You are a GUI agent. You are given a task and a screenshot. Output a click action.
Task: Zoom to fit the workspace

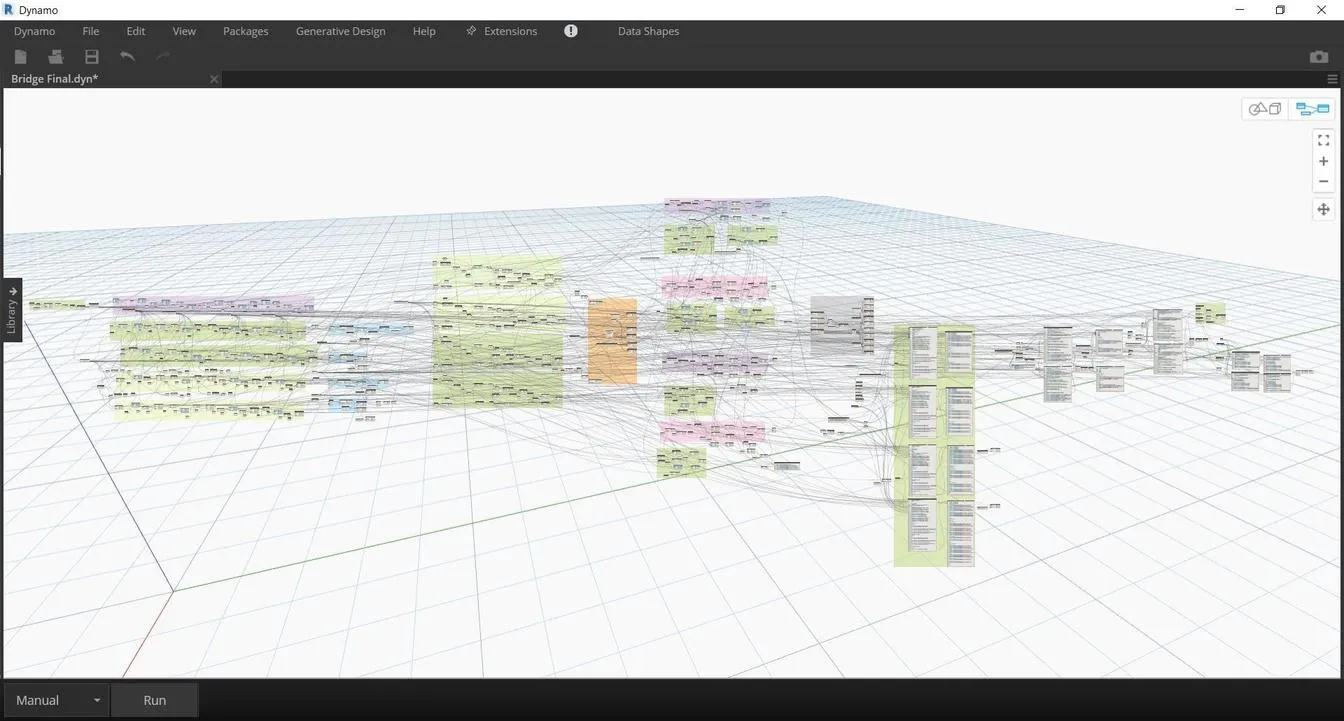tap(1323, 141)
